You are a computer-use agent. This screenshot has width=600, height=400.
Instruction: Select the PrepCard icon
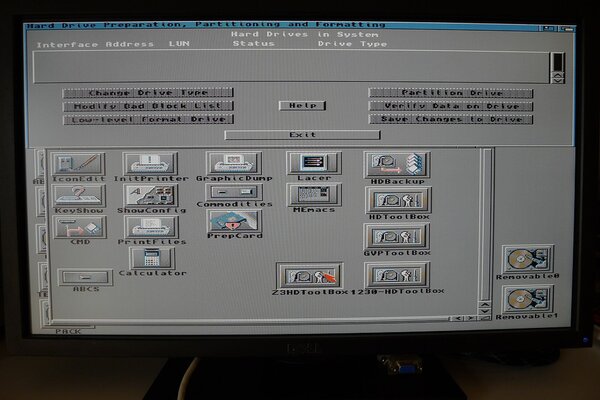(234, 221)
